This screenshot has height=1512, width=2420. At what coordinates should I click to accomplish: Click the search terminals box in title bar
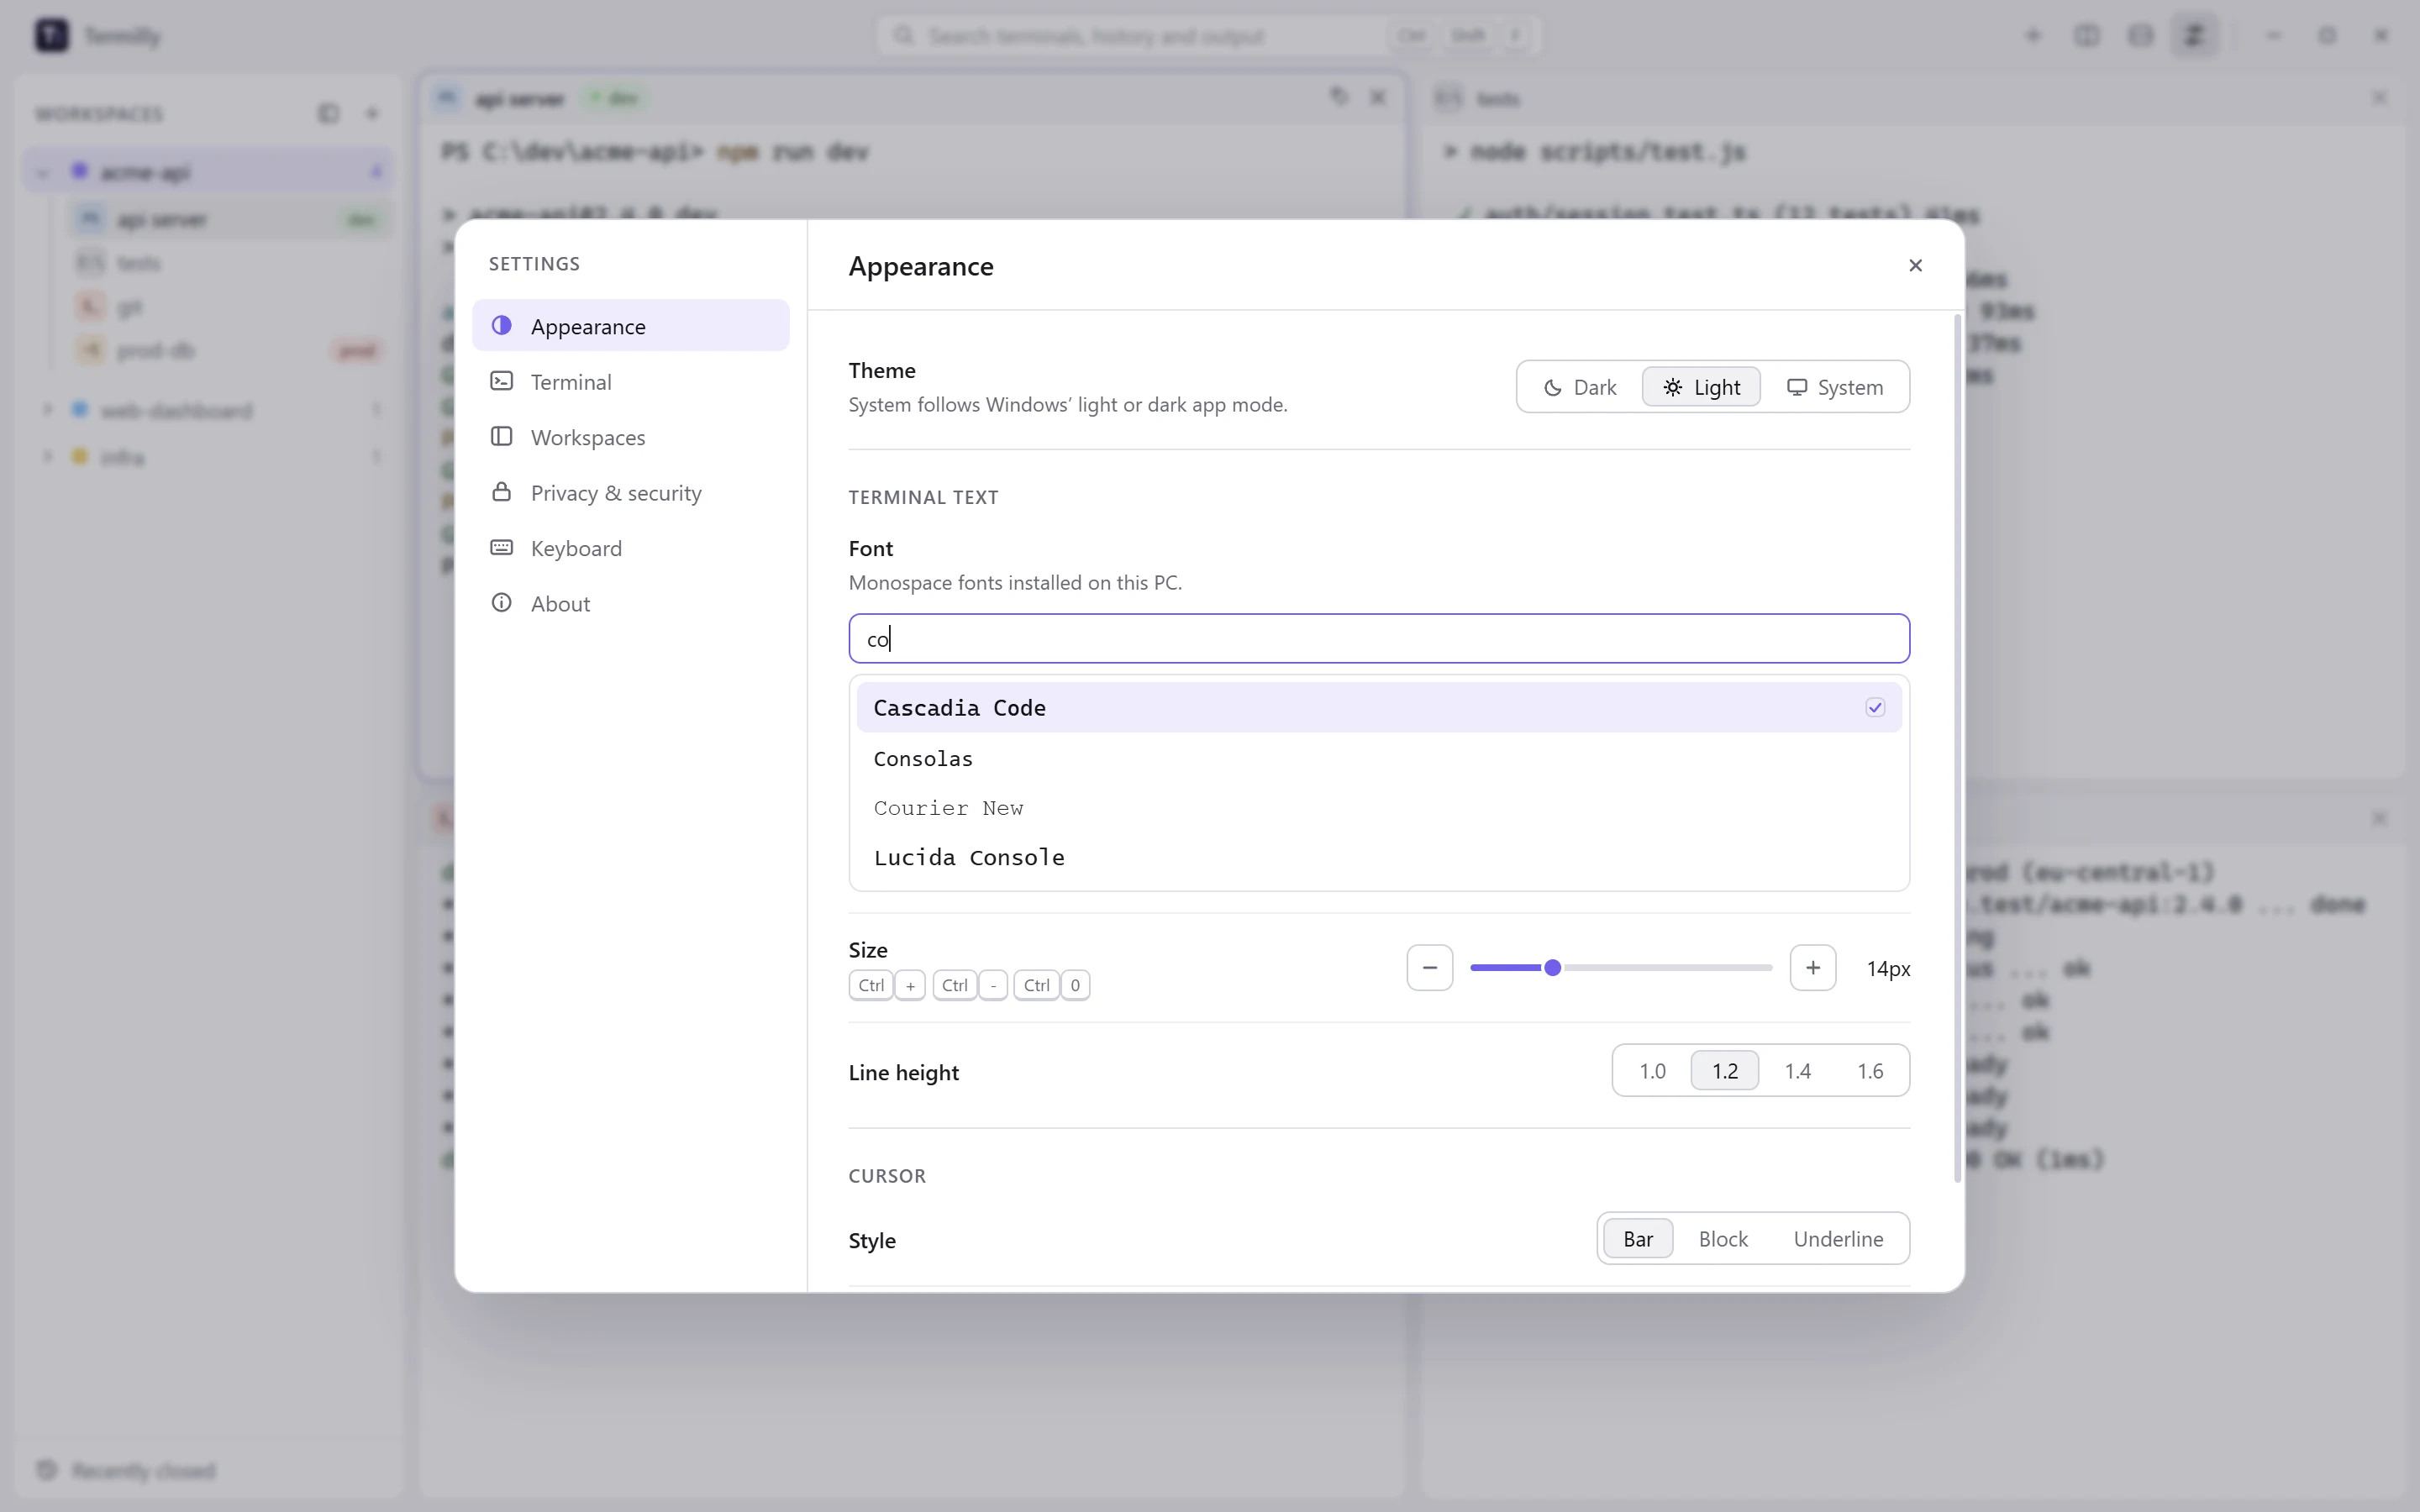1208,36
